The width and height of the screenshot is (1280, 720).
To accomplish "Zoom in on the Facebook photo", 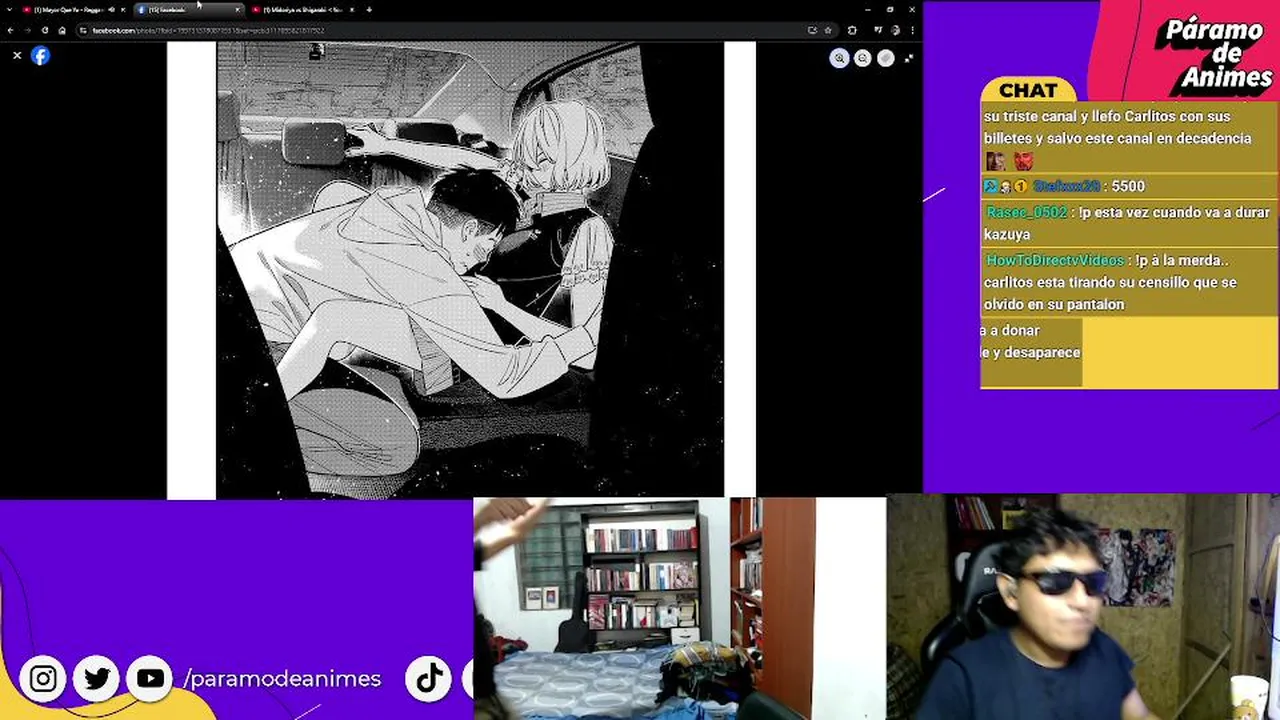I will click(839, 58).
